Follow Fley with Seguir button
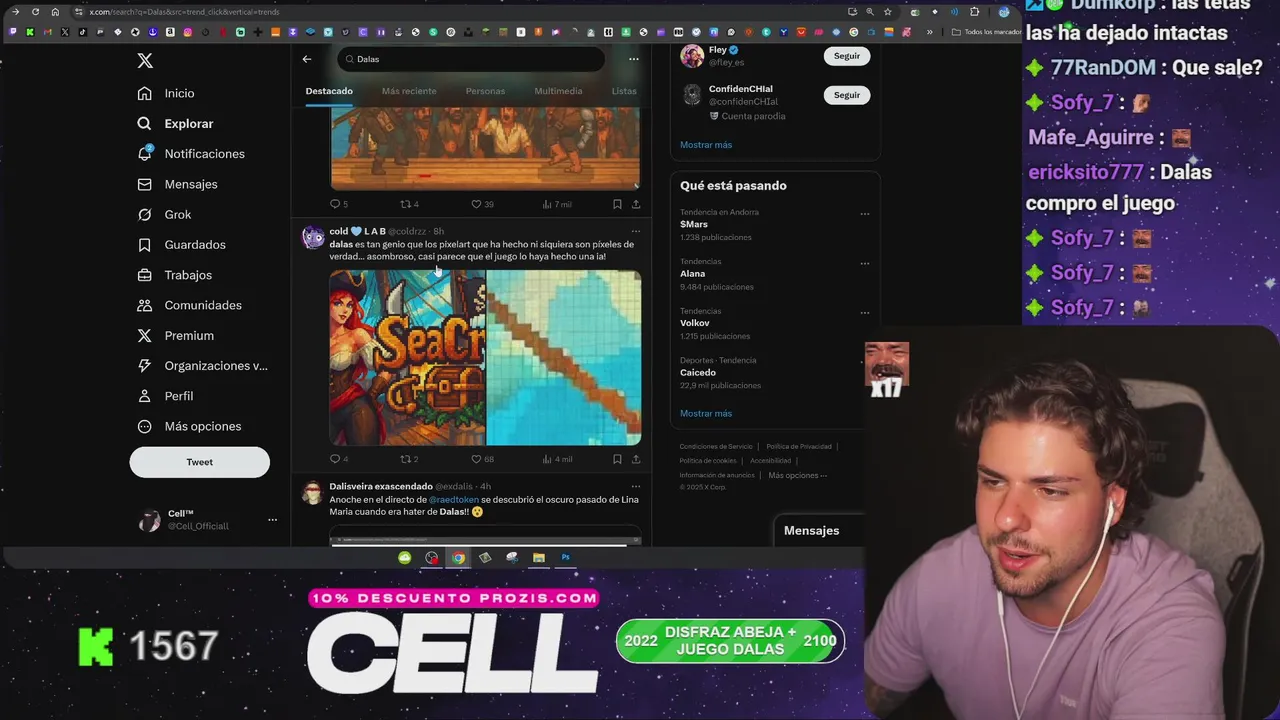This screenshot has width=1280, height=720. [x=847, y=56]
